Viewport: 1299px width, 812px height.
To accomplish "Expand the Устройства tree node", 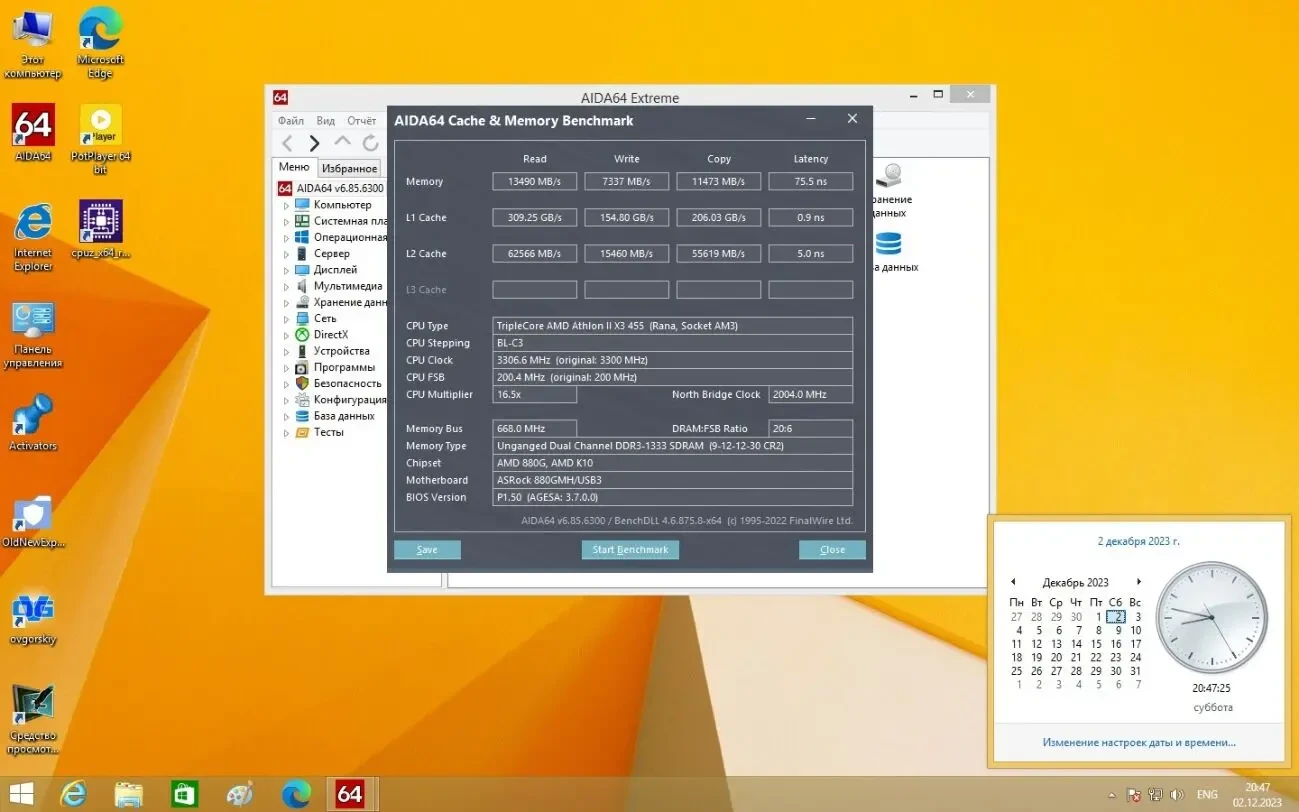I will pyautogui.click(x=288, y=350).
